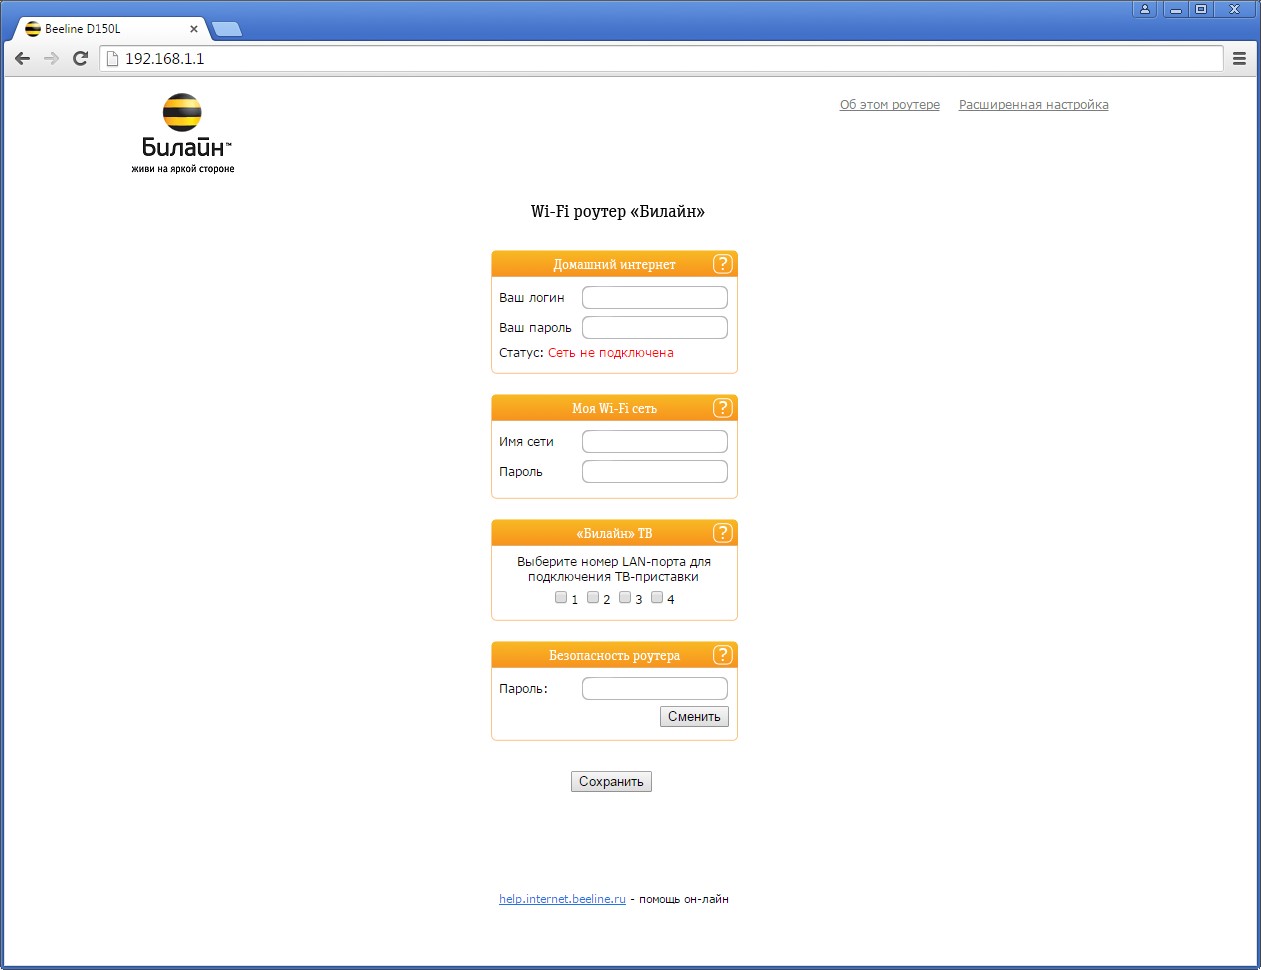Focus the Имя сети field
The width and height of the screenshot is (1261, 970).
[655, 441]
